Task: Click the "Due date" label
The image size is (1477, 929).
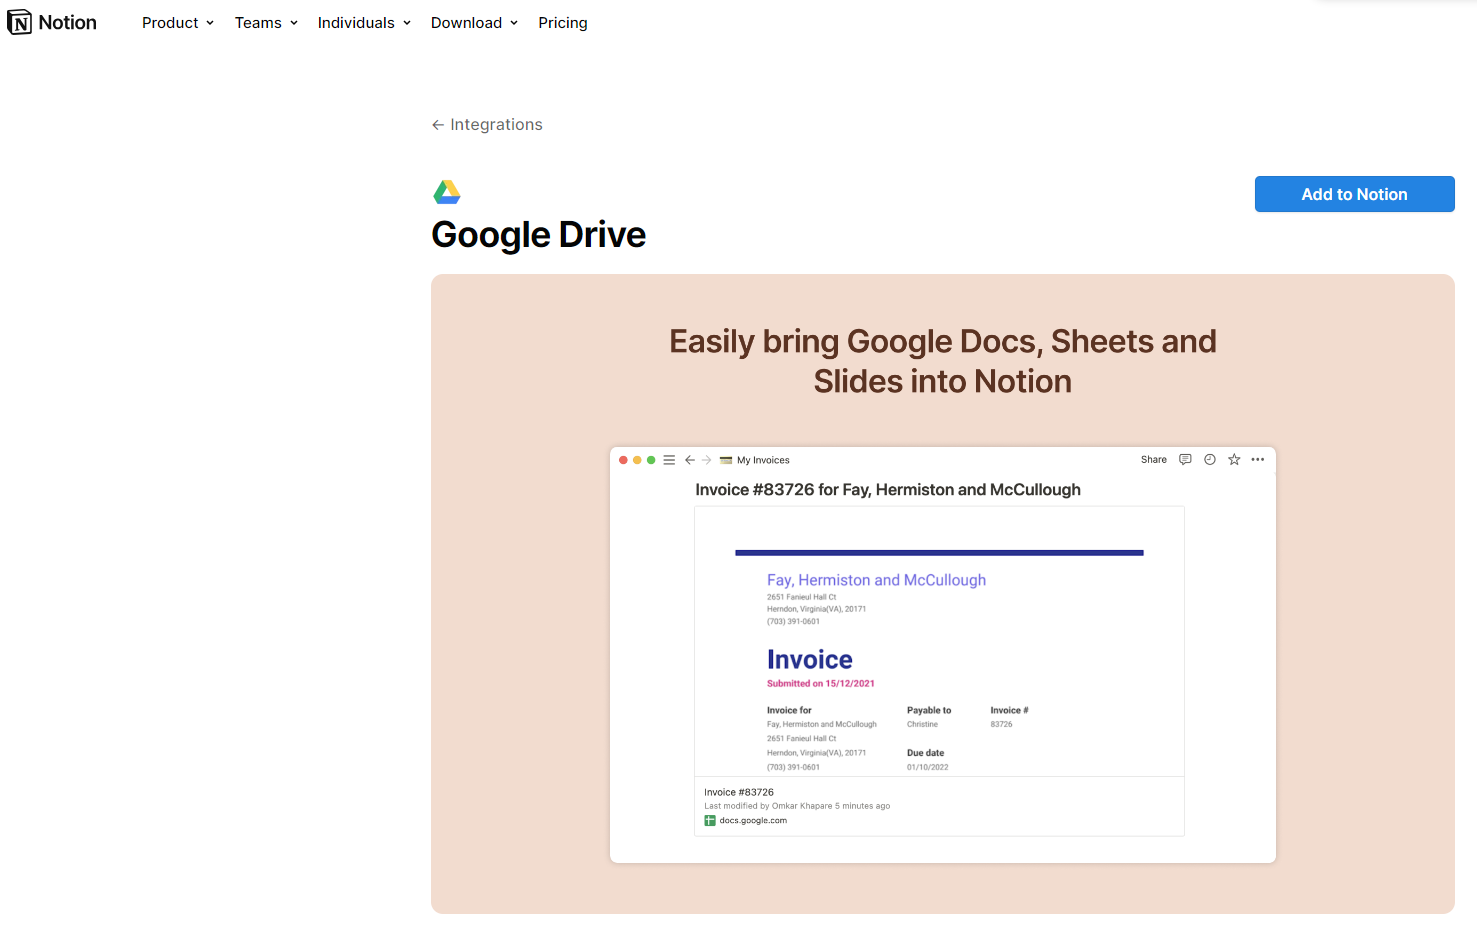Action: (x=925, y=753)
